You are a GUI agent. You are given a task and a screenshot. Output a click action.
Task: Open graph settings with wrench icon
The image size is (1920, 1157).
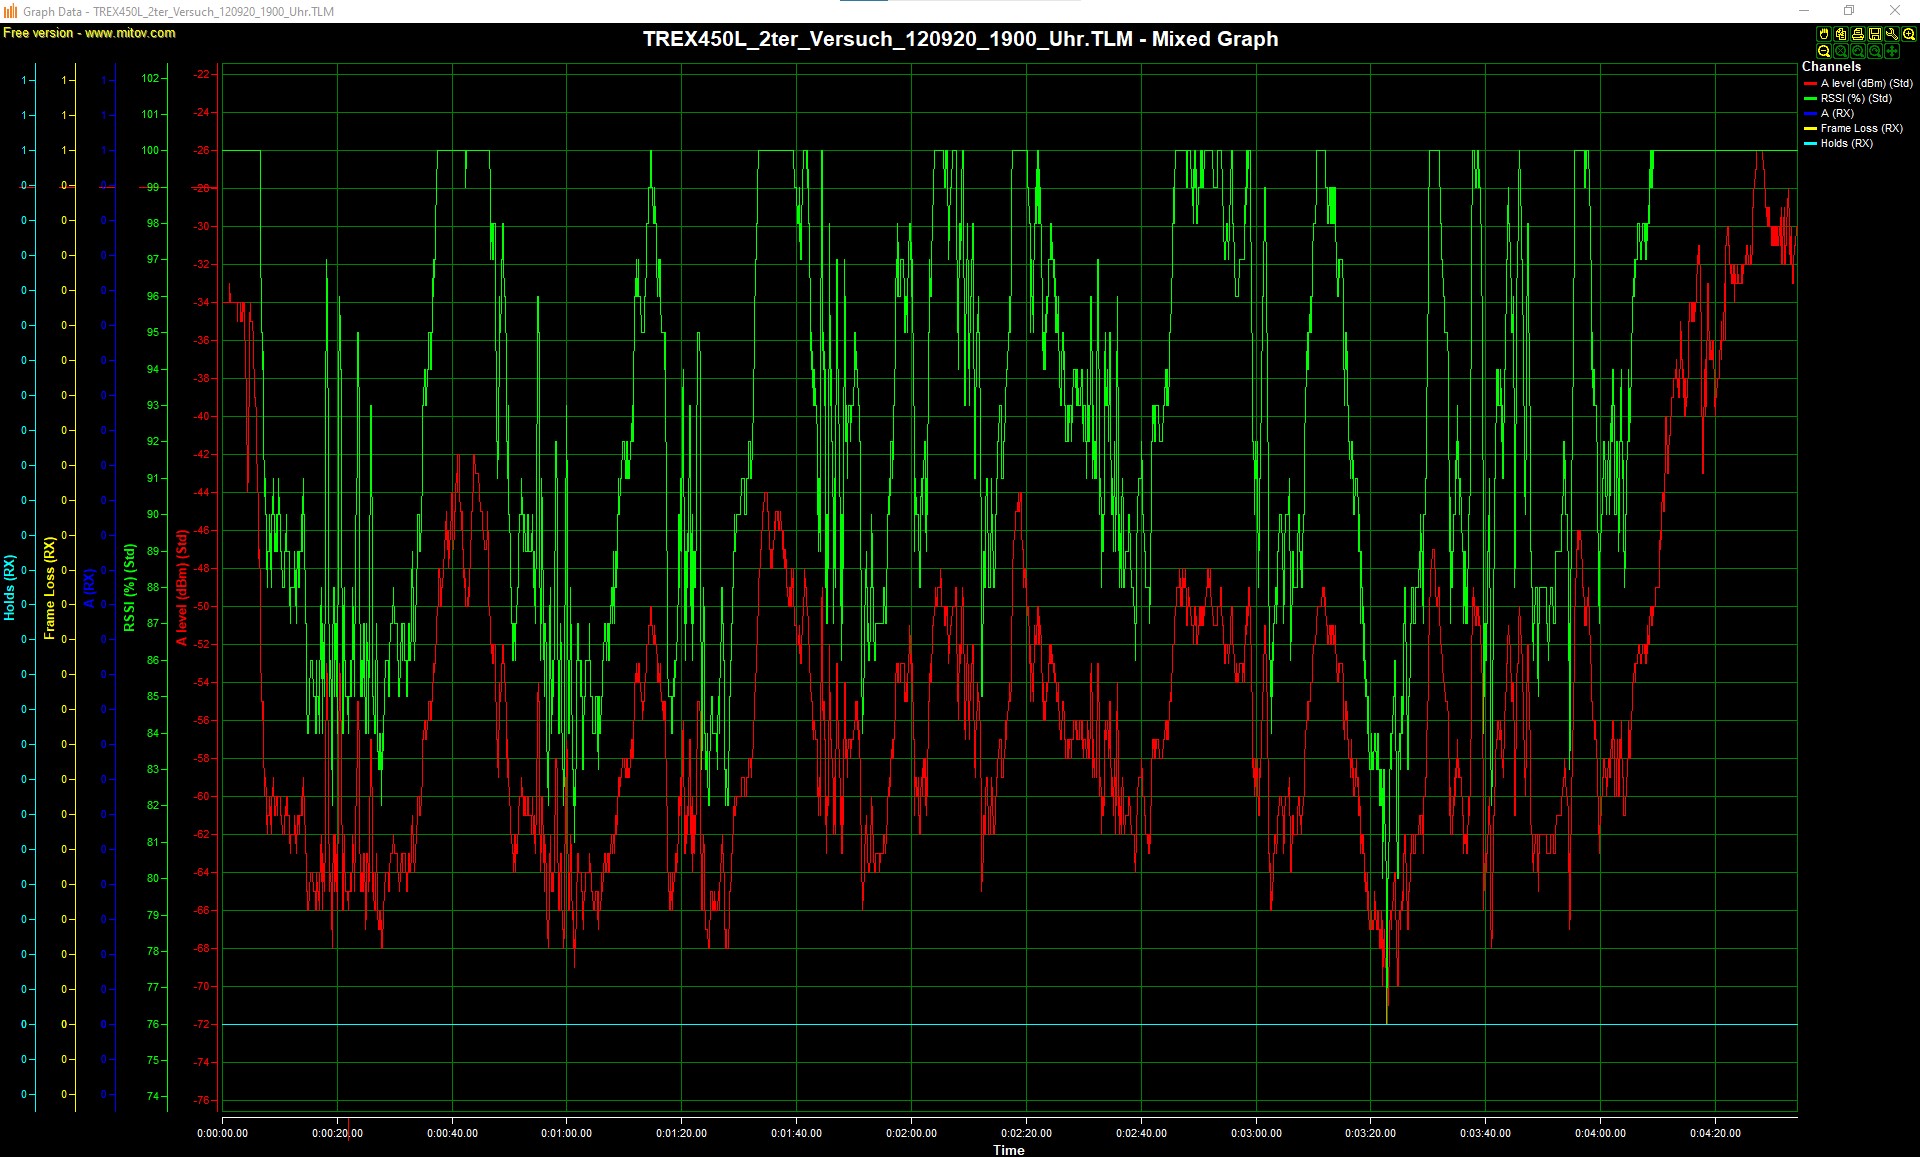1892,34
